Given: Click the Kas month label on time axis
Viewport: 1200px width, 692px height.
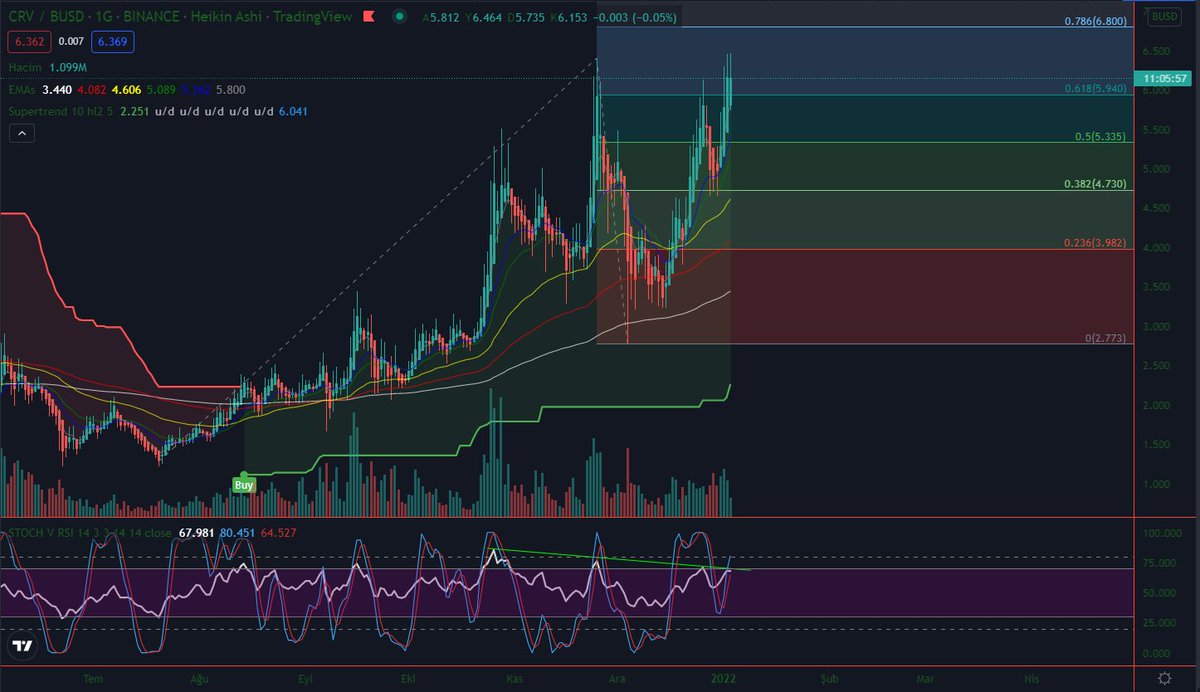Looking at the screenshot, I should (x=515, y=677).
